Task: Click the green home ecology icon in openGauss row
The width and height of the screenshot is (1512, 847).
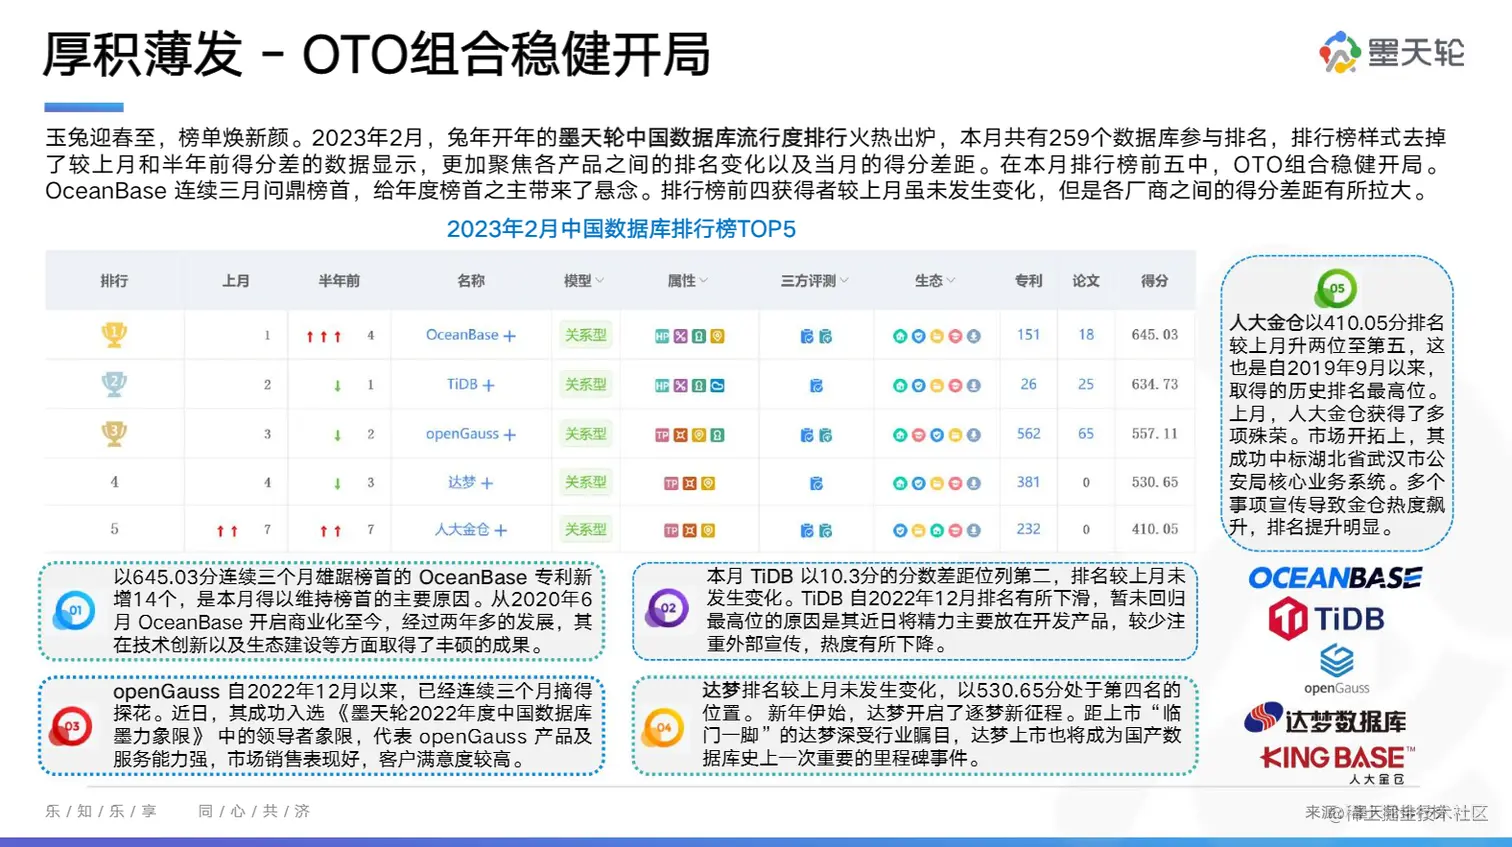Action: pos(899,435)
